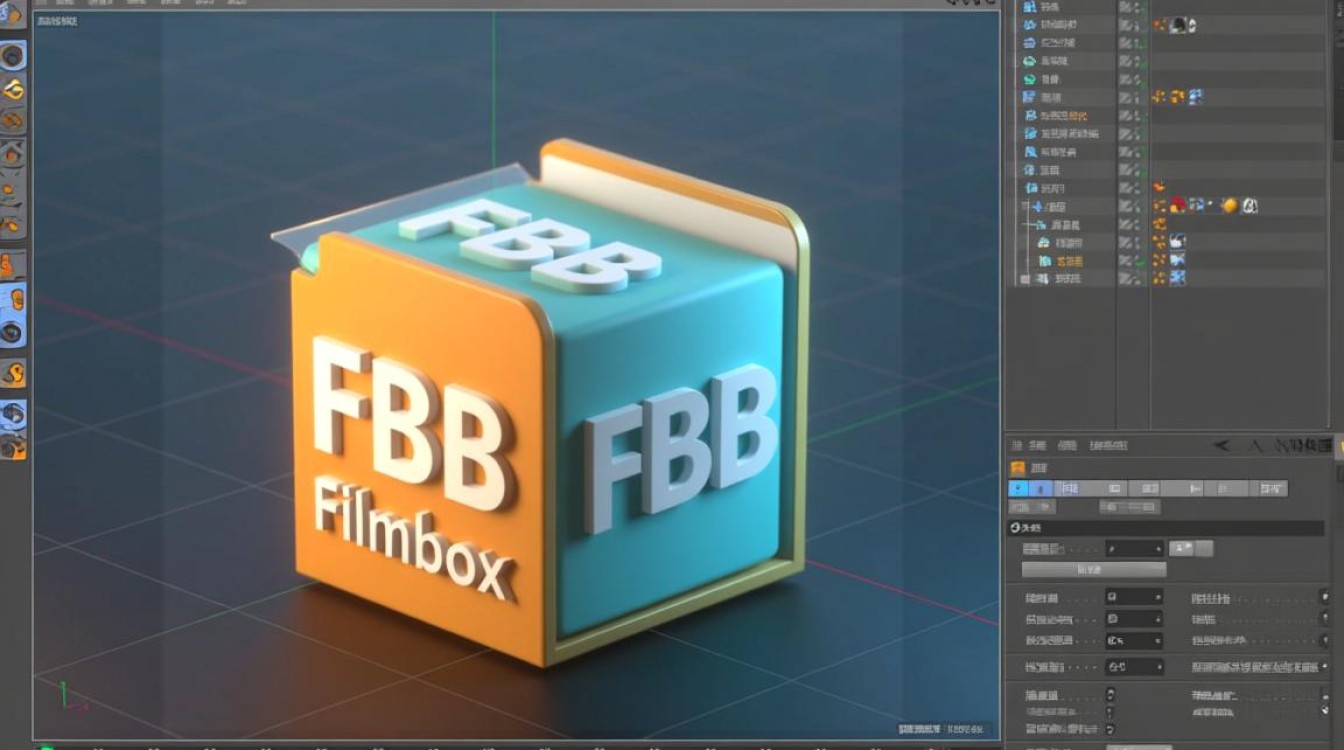Click the wide gray button in attributes panel
Screen dimensions: 1344x750
[x=1094, y=569]
